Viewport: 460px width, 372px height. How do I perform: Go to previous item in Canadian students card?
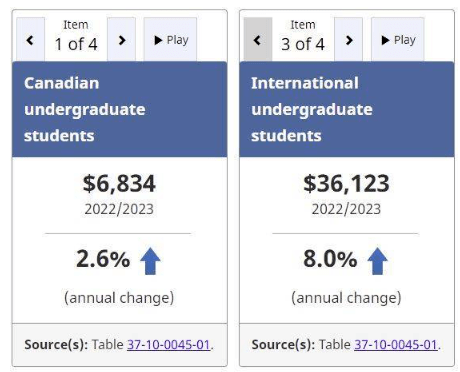(30, 40)
